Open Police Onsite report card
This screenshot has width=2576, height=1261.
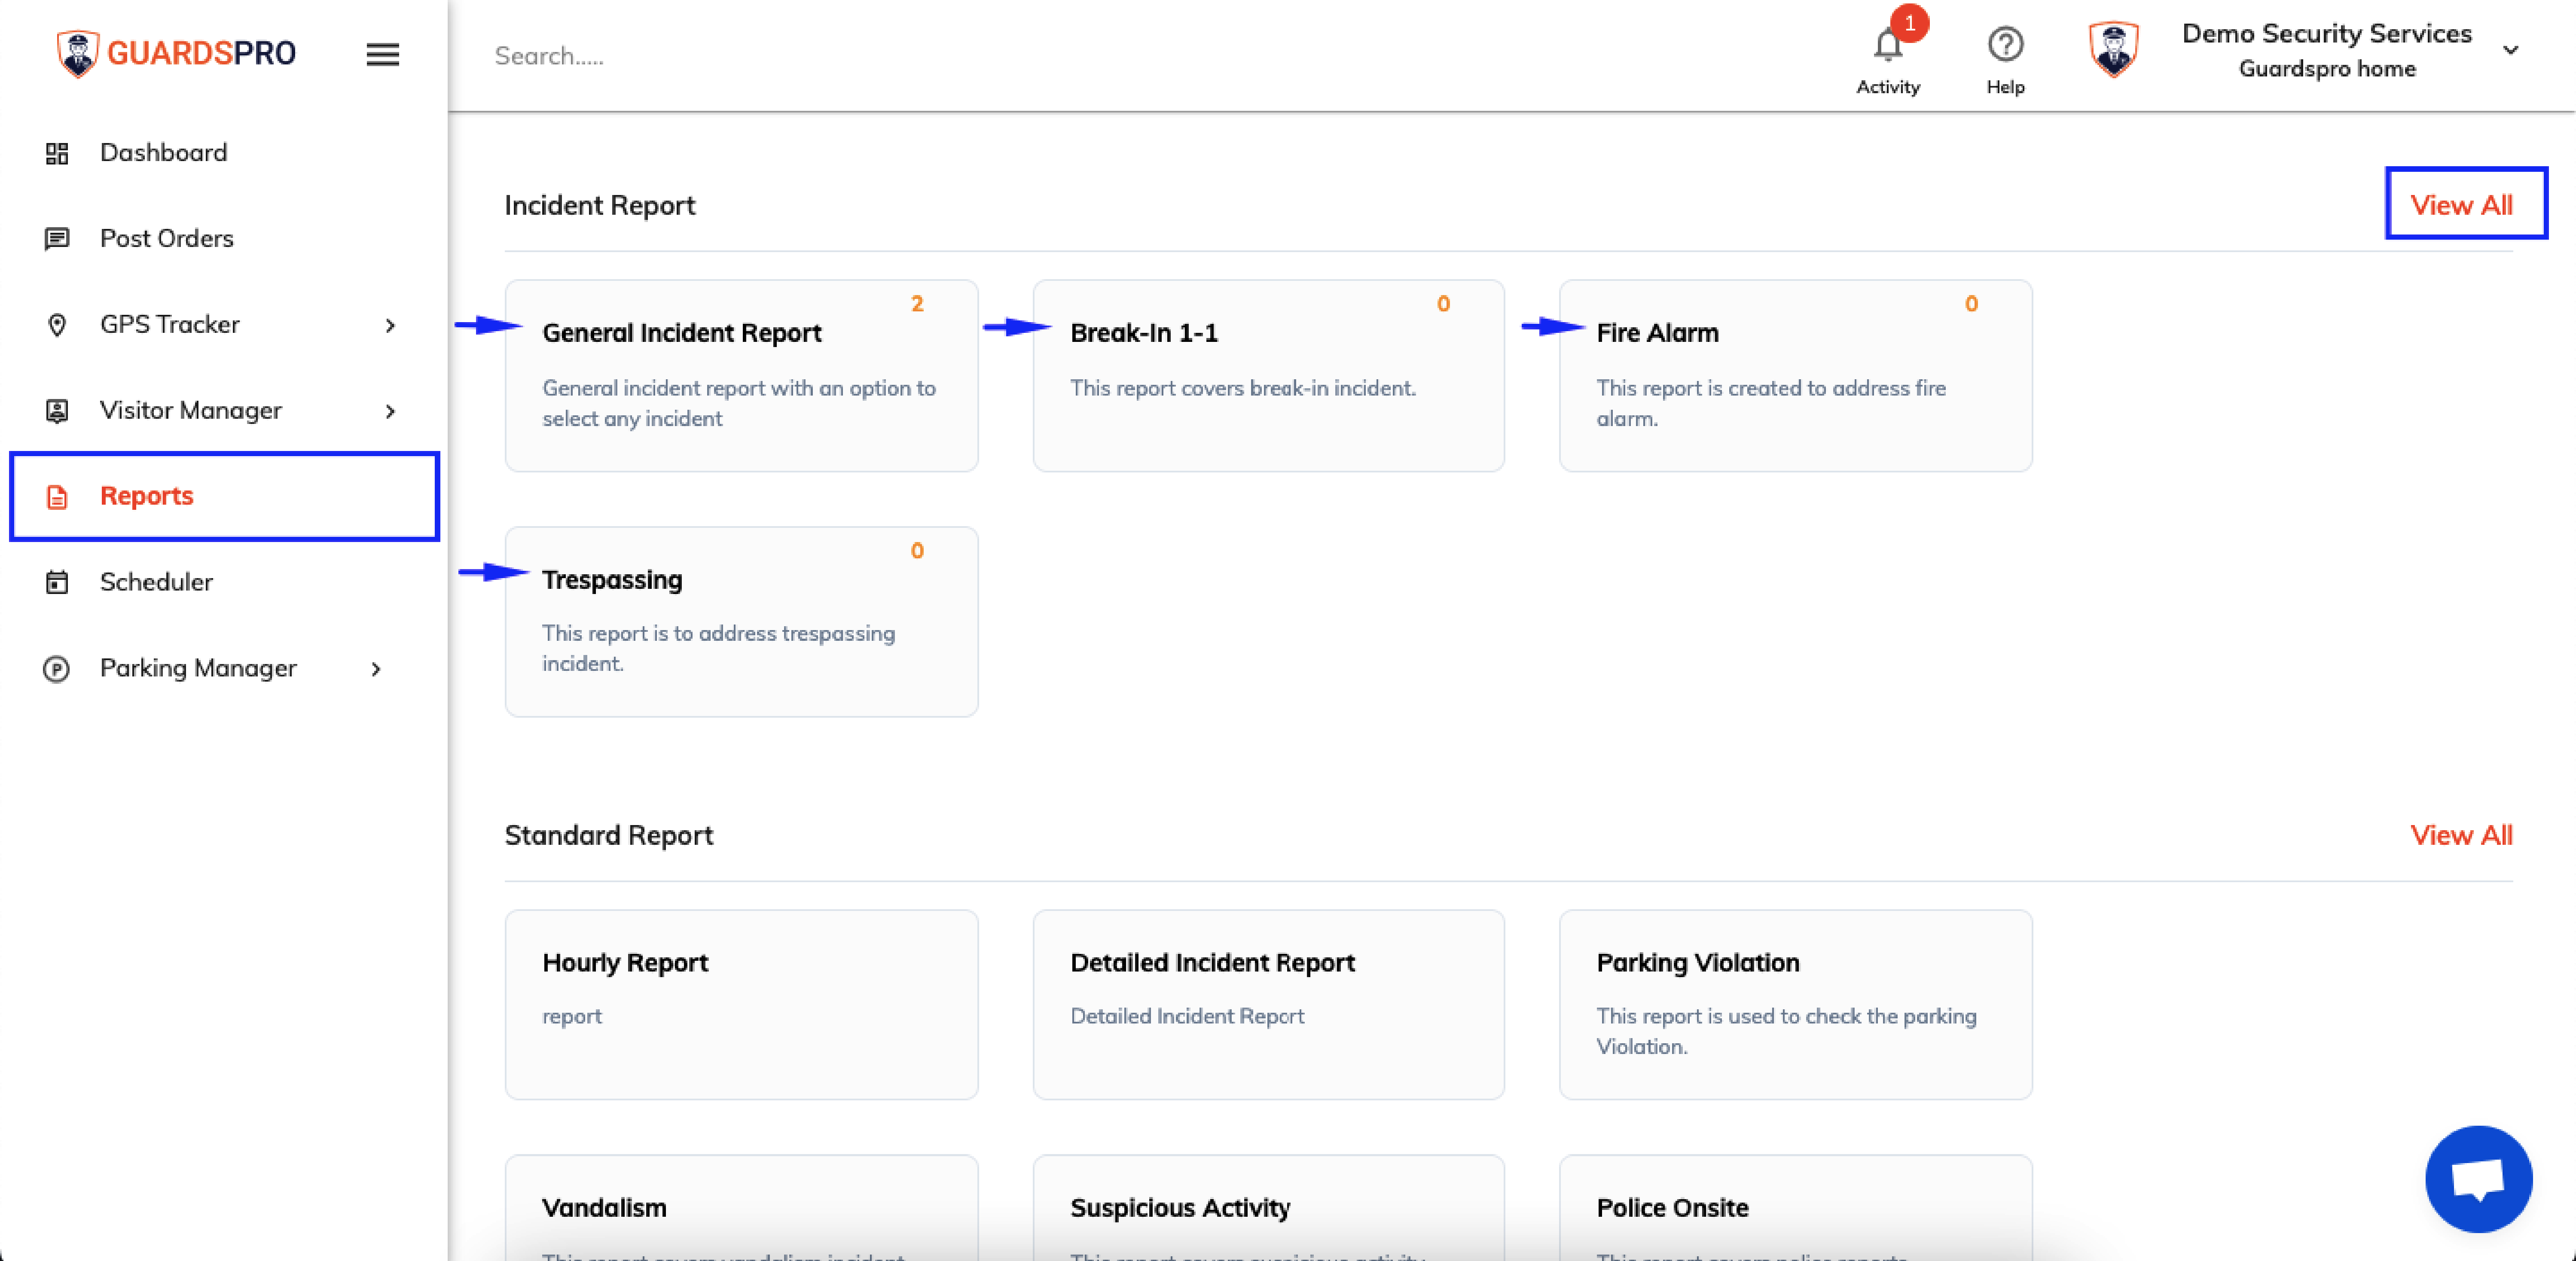click(1795, 1208)
